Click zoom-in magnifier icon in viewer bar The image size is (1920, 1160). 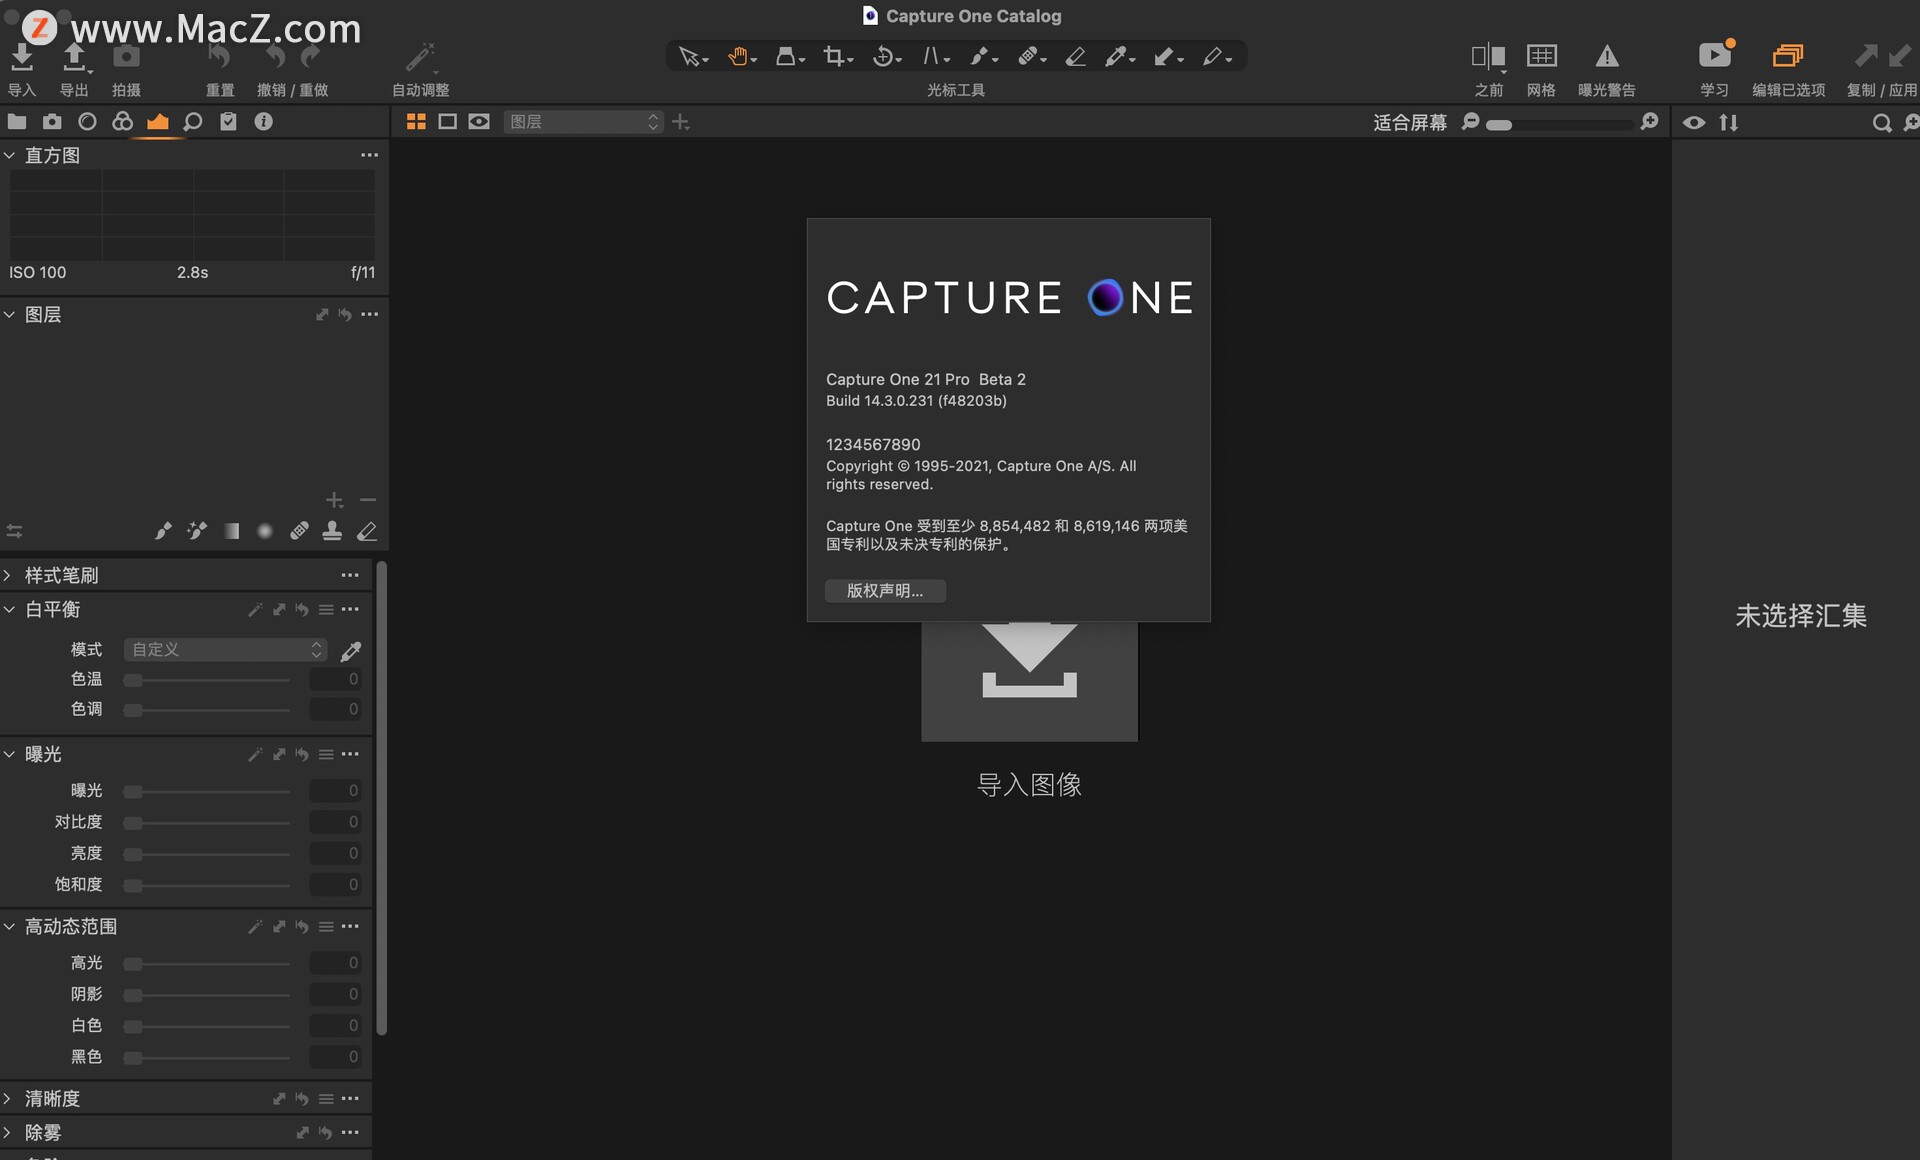coord(1649,122)
